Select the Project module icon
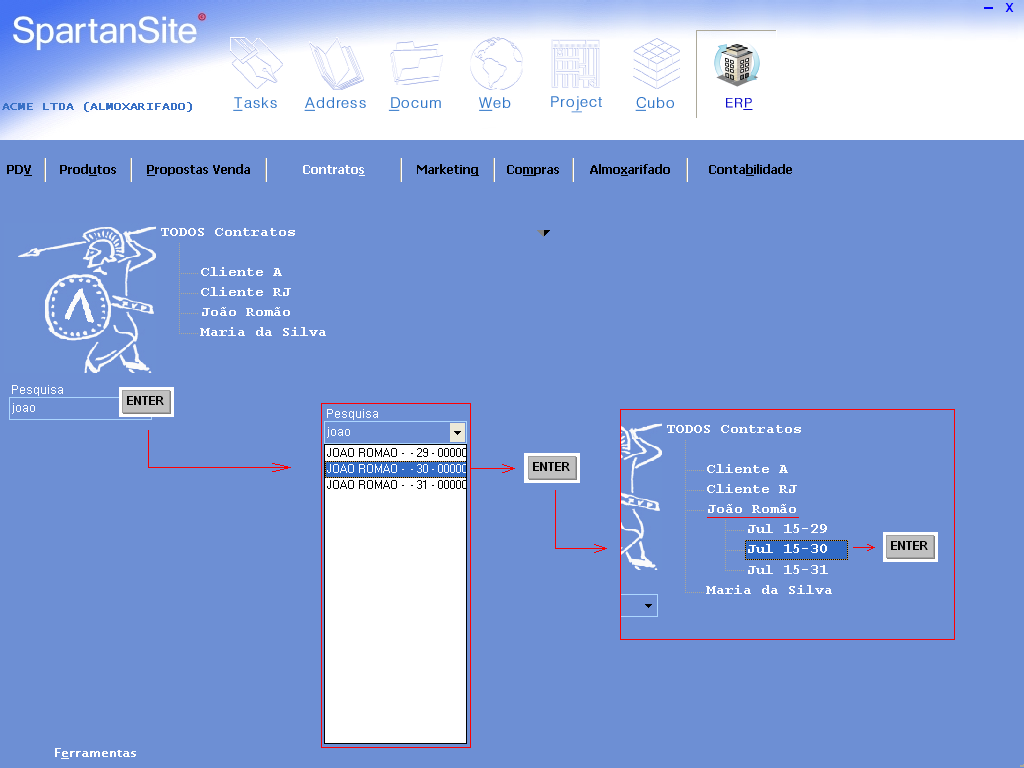The width and height of the screenshot is (1024, 768). pos(576,65)
